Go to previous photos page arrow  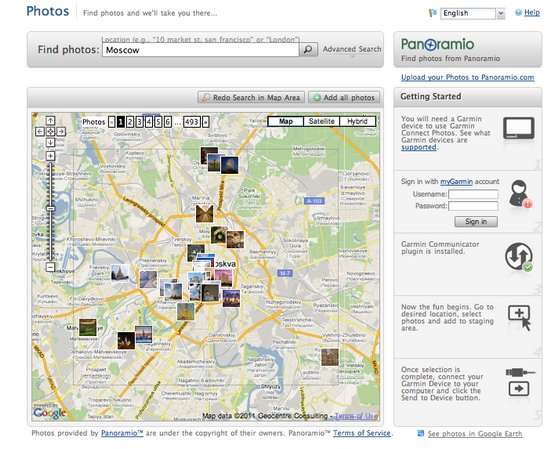112,122
